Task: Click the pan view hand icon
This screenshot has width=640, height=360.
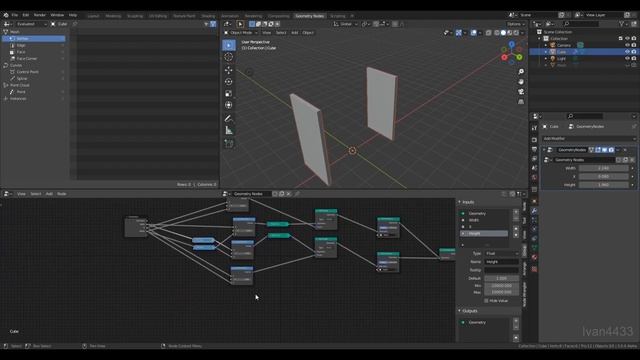Action: coord(521,82)
